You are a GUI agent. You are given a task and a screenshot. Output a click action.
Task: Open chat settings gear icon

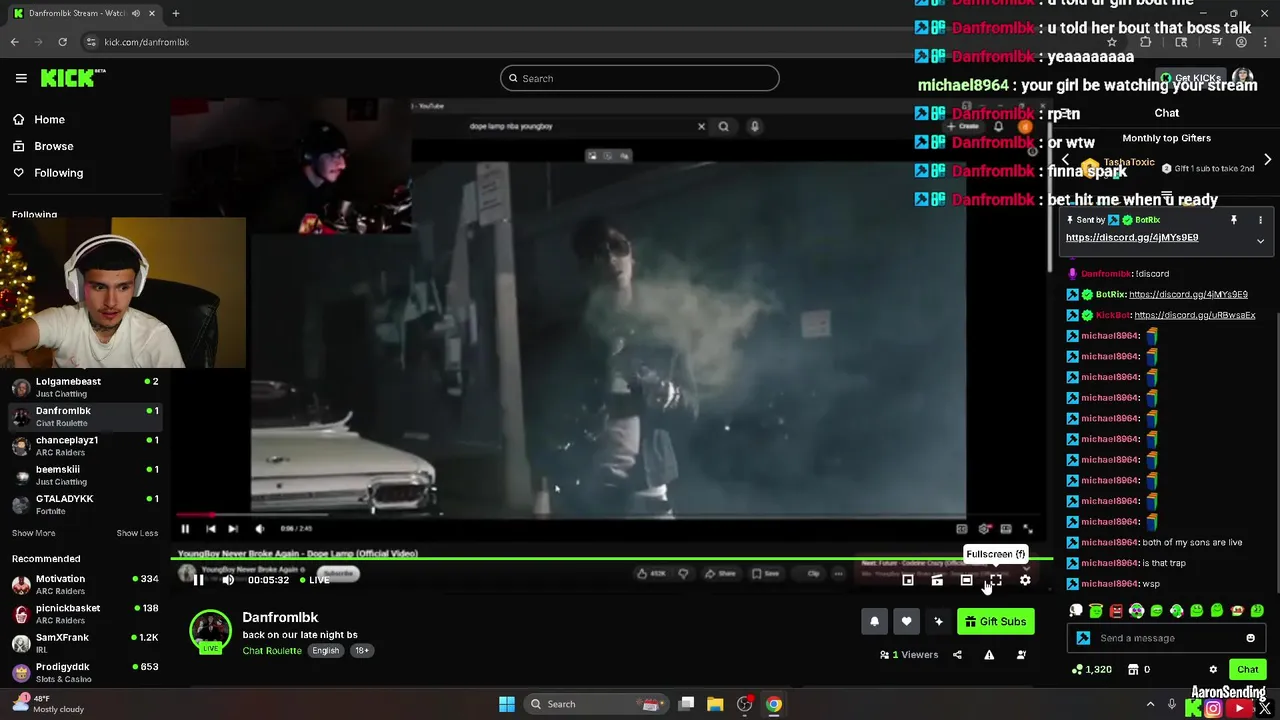pos(1213,669)
